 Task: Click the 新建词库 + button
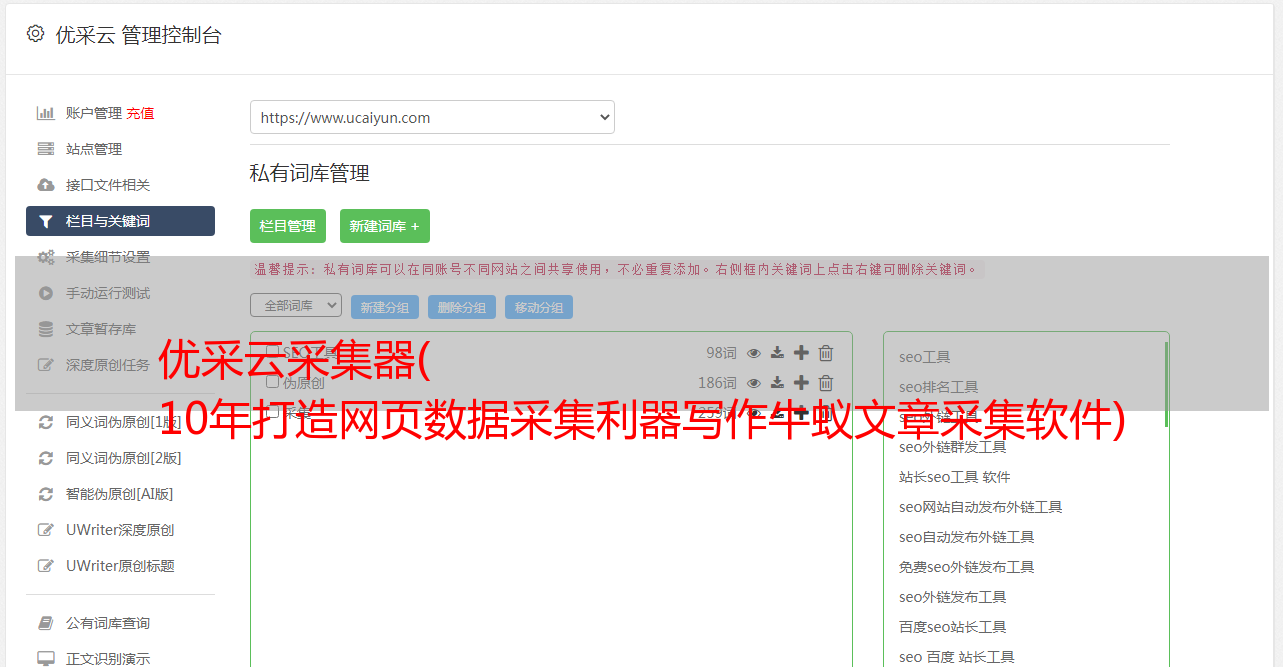[385, 226]
